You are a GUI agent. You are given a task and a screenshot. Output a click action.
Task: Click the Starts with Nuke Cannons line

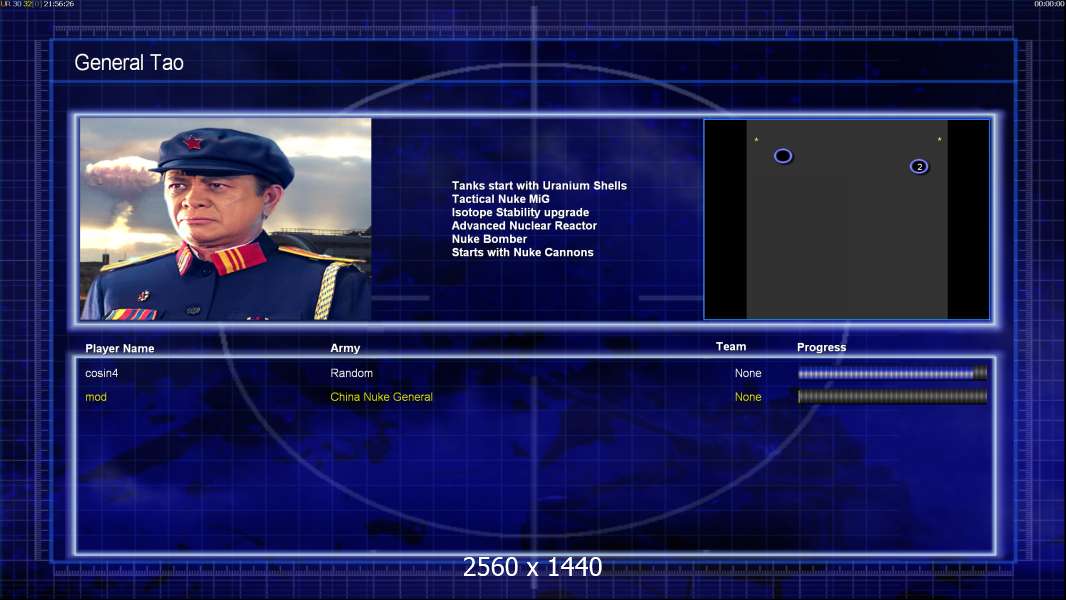click(x=522, y=253)
